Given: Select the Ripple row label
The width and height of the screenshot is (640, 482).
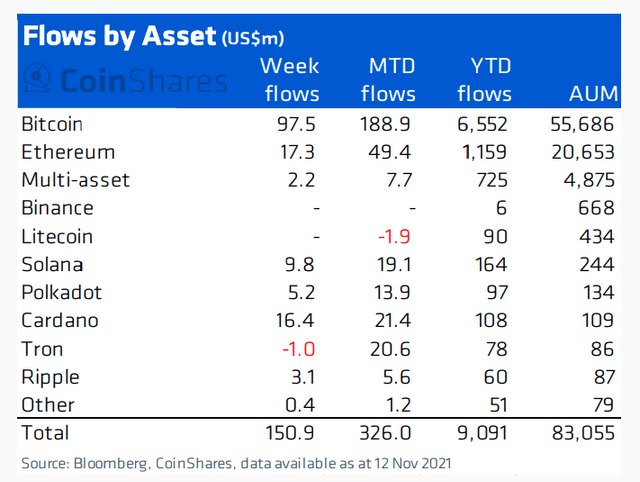Looking at the screenshot, I should click(x=50, y=377).
